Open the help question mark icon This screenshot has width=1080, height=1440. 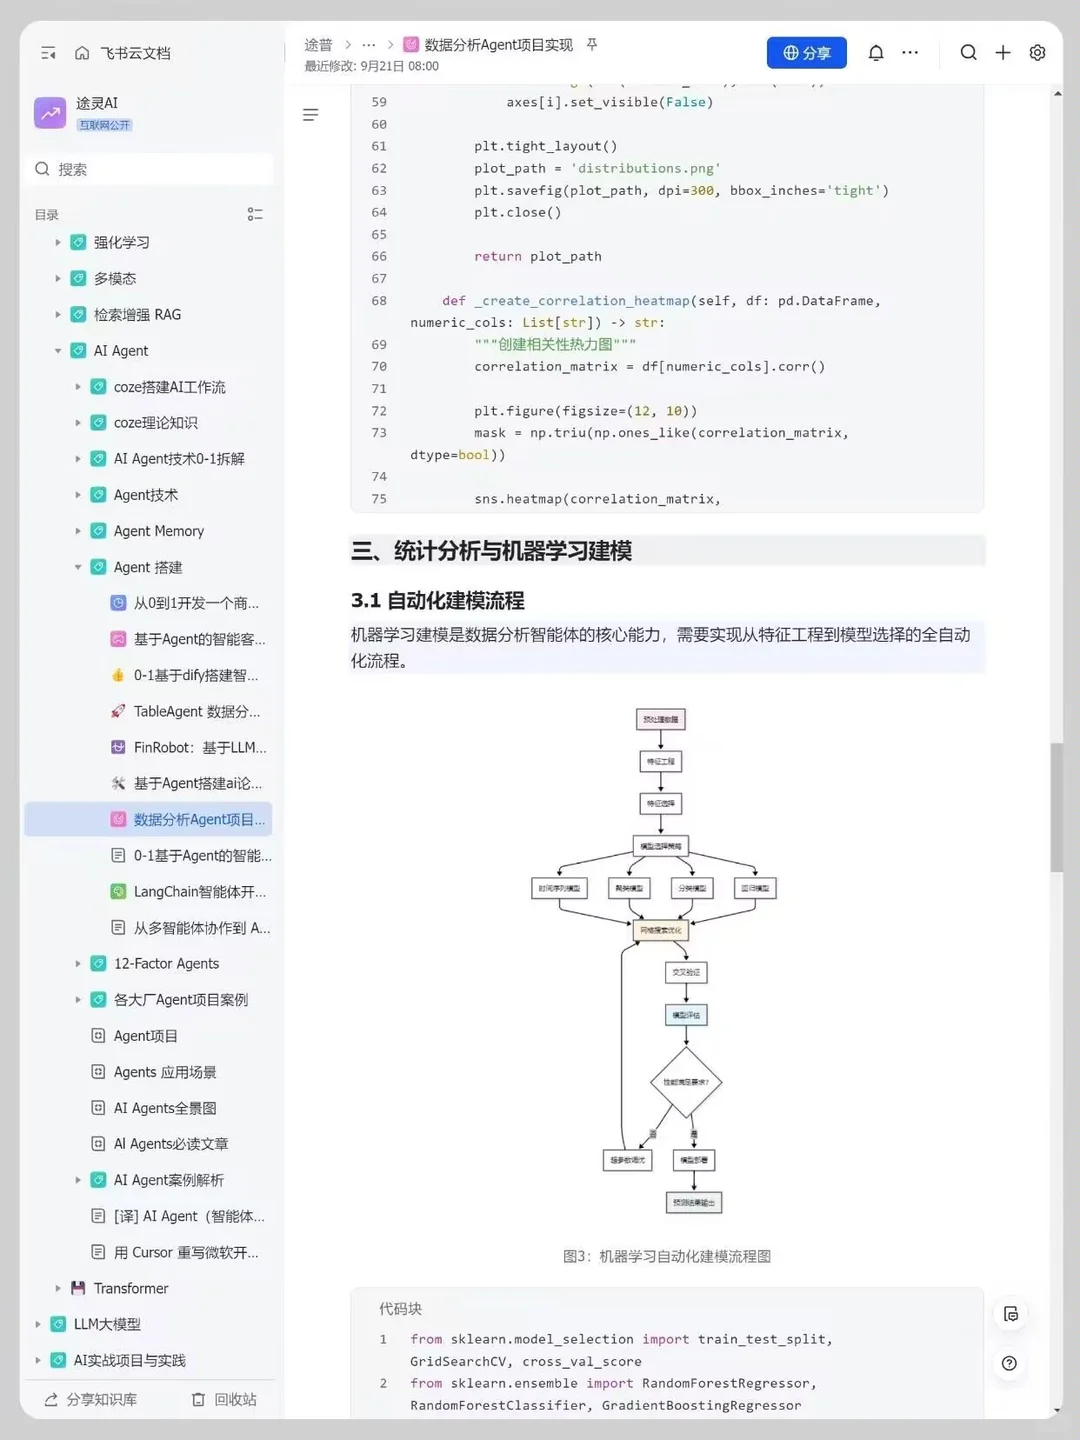pos(1010,1363)
